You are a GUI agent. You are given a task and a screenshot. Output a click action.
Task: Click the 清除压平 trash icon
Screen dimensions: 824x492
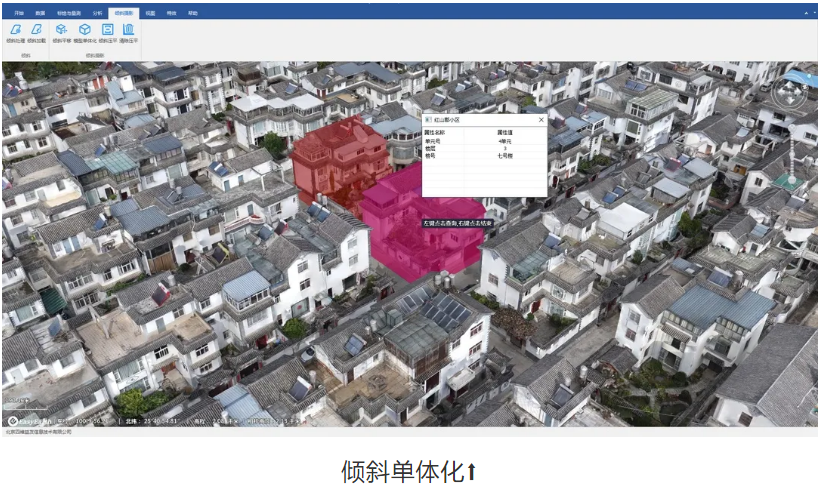point(129,30)
